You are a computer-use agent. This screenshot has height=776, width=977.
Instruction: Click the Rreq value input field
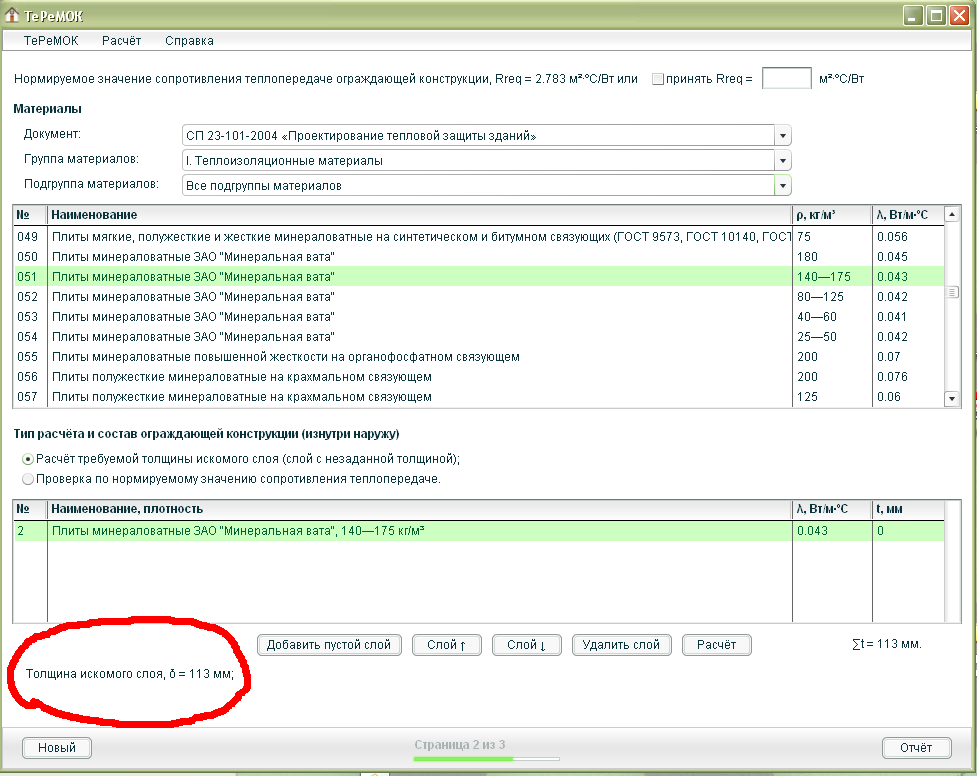pyautogui.click(x=786, y=78)
